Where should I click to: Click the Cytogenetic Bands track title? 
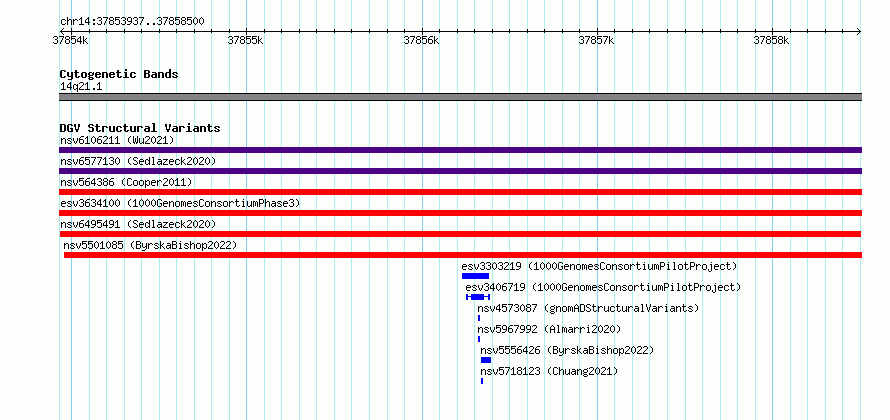119,74
